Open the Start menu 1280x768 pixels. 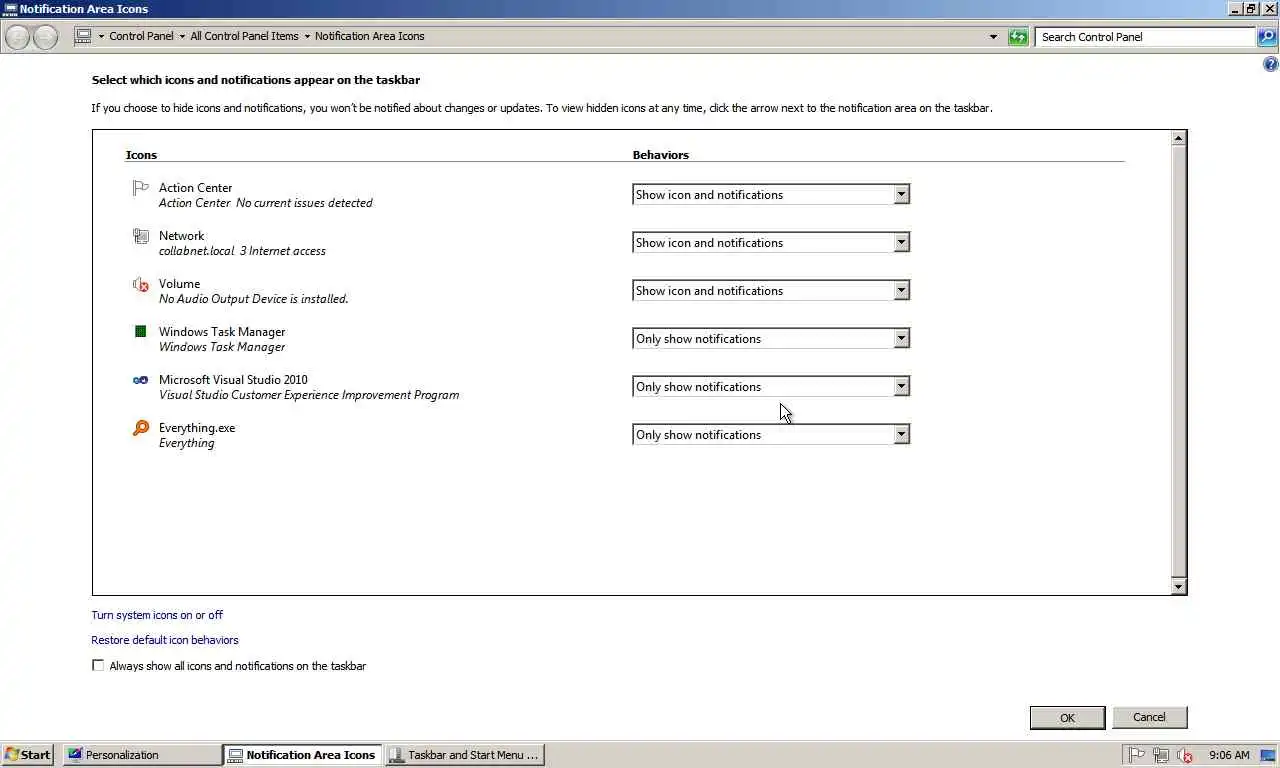pos(28,755)
